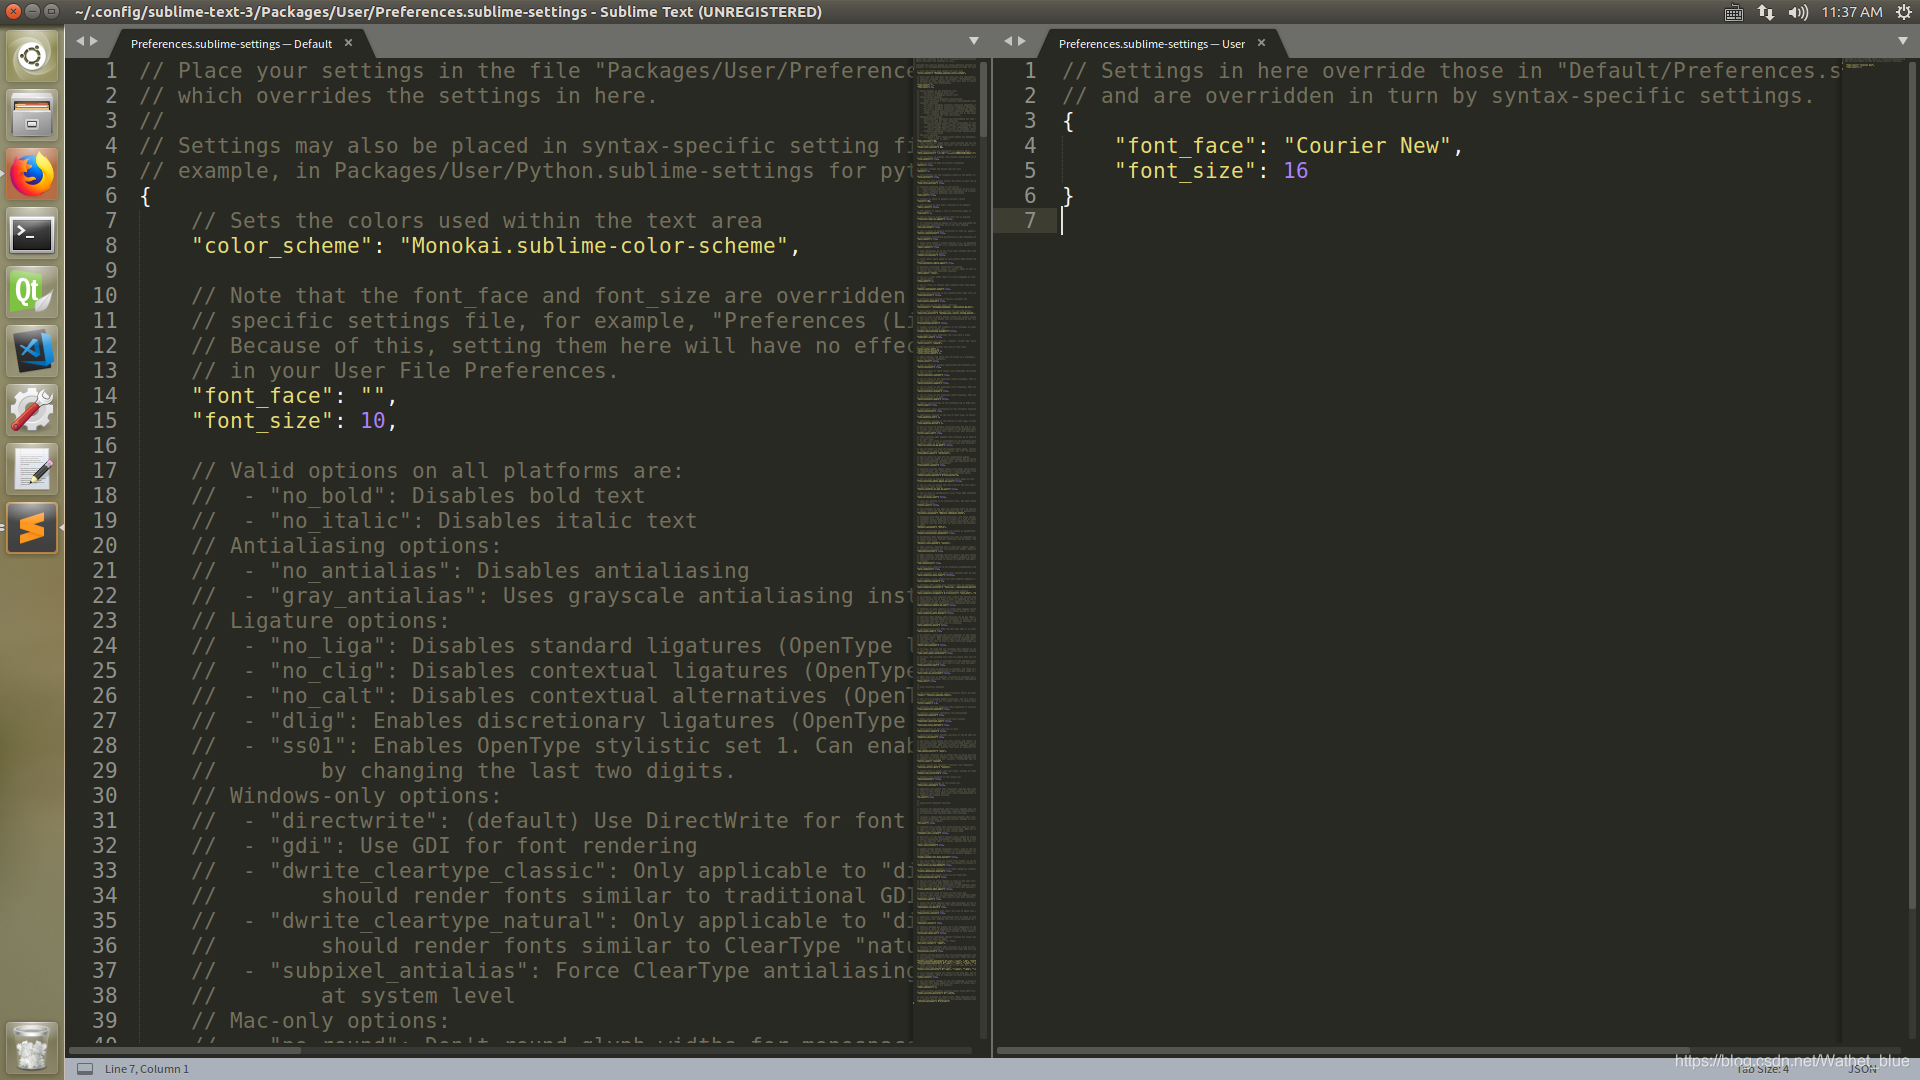Click Line 7, Column 1 status text
The image size is (1920, 1080).
[x=147, y=1069]
